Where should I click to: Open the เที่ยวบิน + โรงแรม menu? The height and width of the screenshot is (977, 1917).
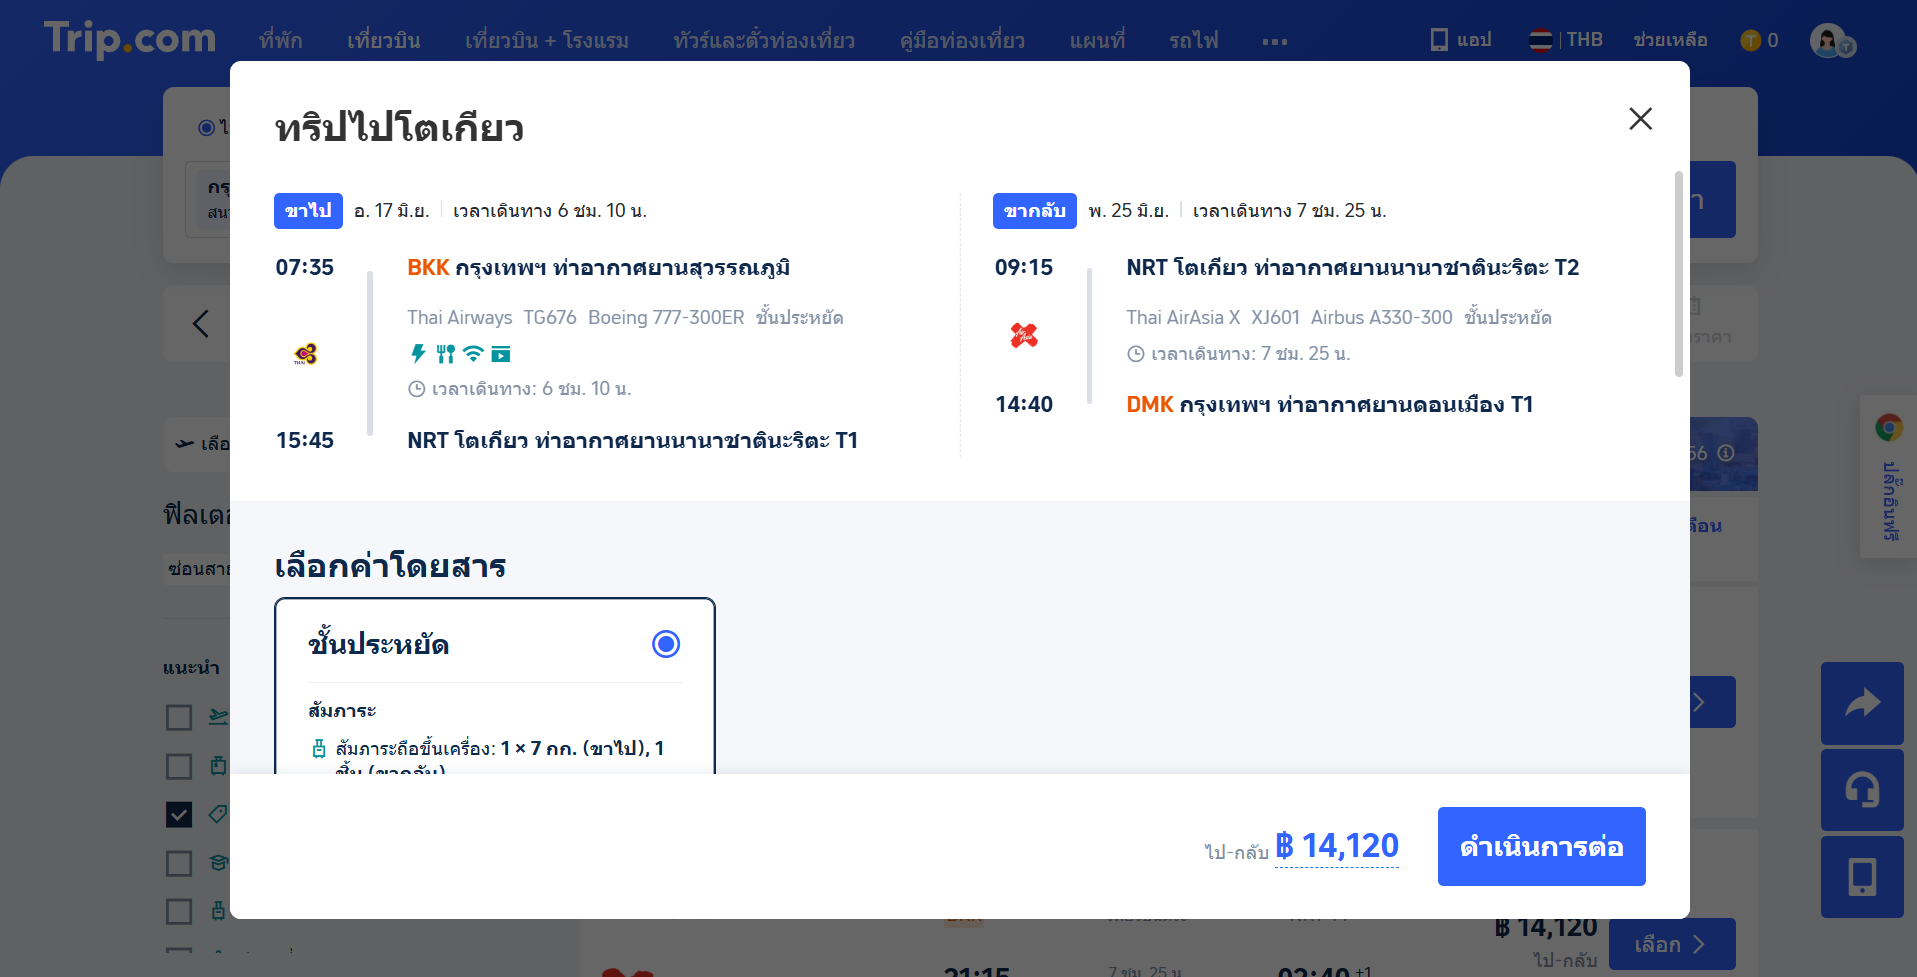[547, 40]
